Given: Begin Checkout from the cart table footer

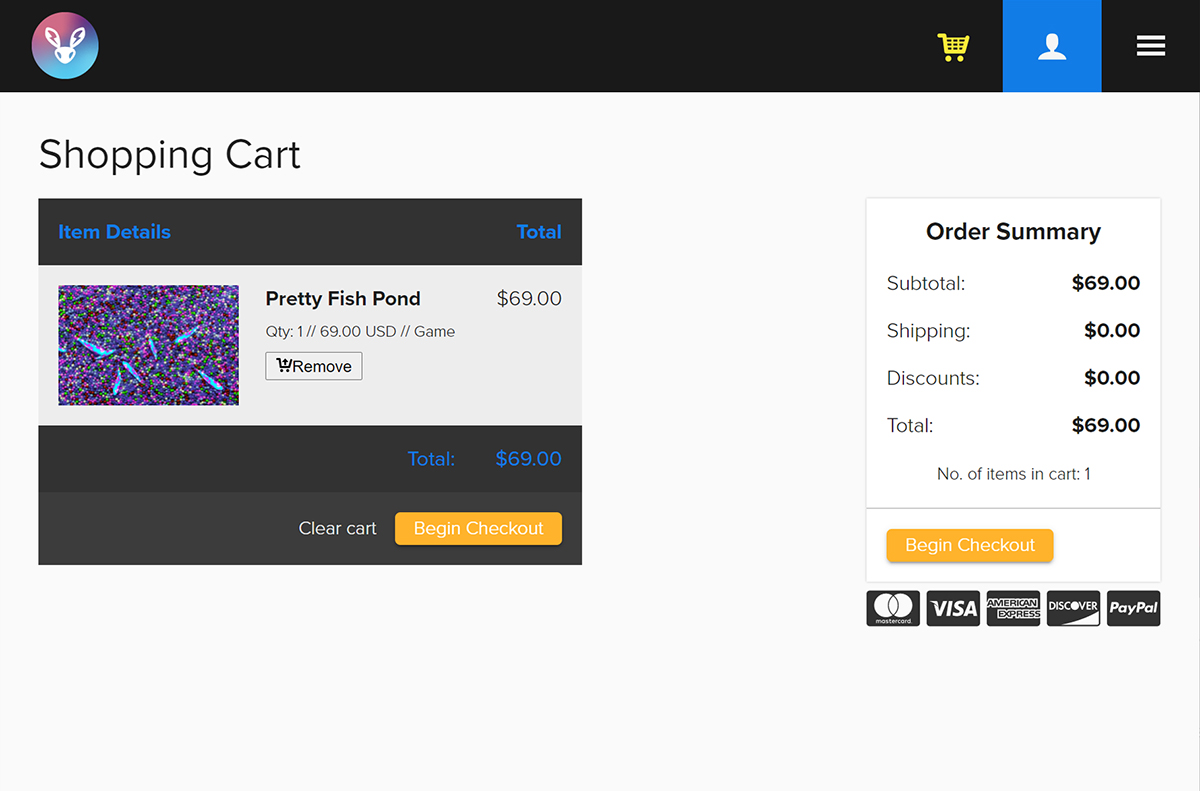Looking at the screenshot, I should coord(478,528).
